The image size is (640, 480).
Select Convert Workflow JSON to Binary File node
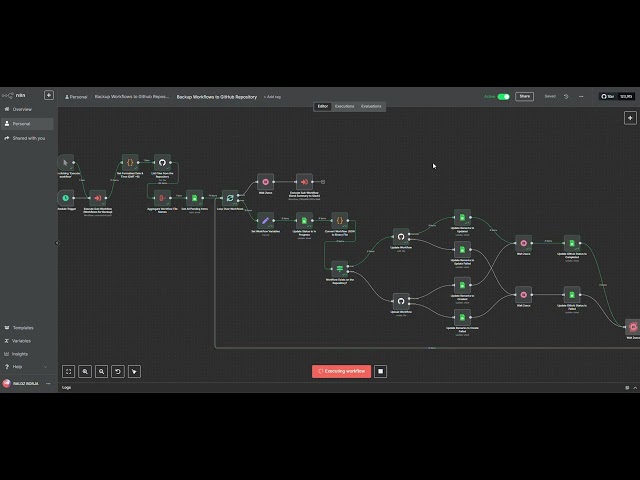(340, 220)
